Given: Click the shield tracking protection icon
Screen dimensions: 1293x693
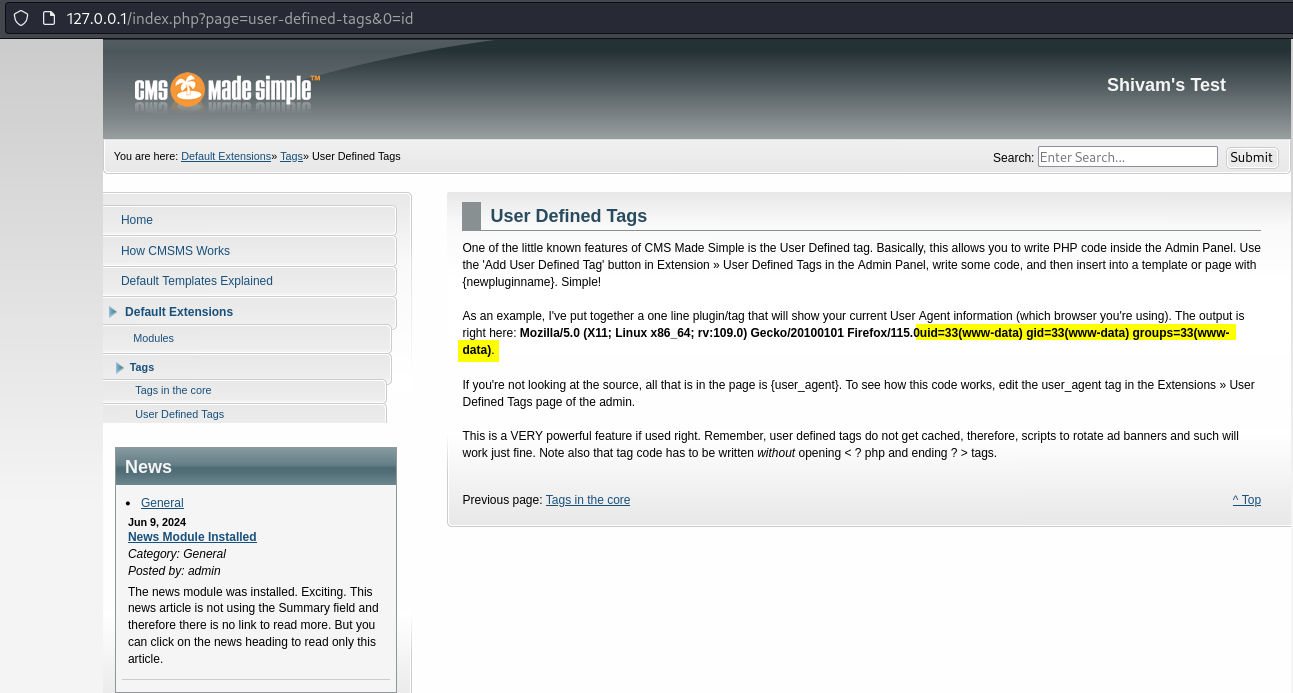Looking at the screenshot, I should click(x=21, y=19).
